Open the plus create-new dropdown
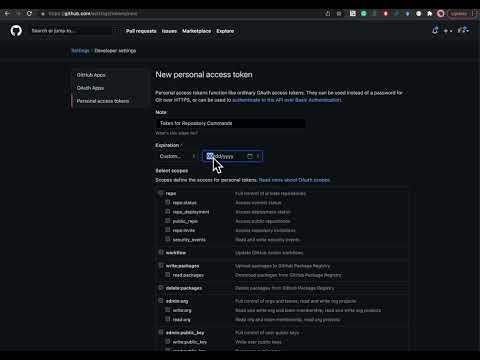Image resolution: width=480 pixels, height=360 pixels. click(x=448, y=31)
